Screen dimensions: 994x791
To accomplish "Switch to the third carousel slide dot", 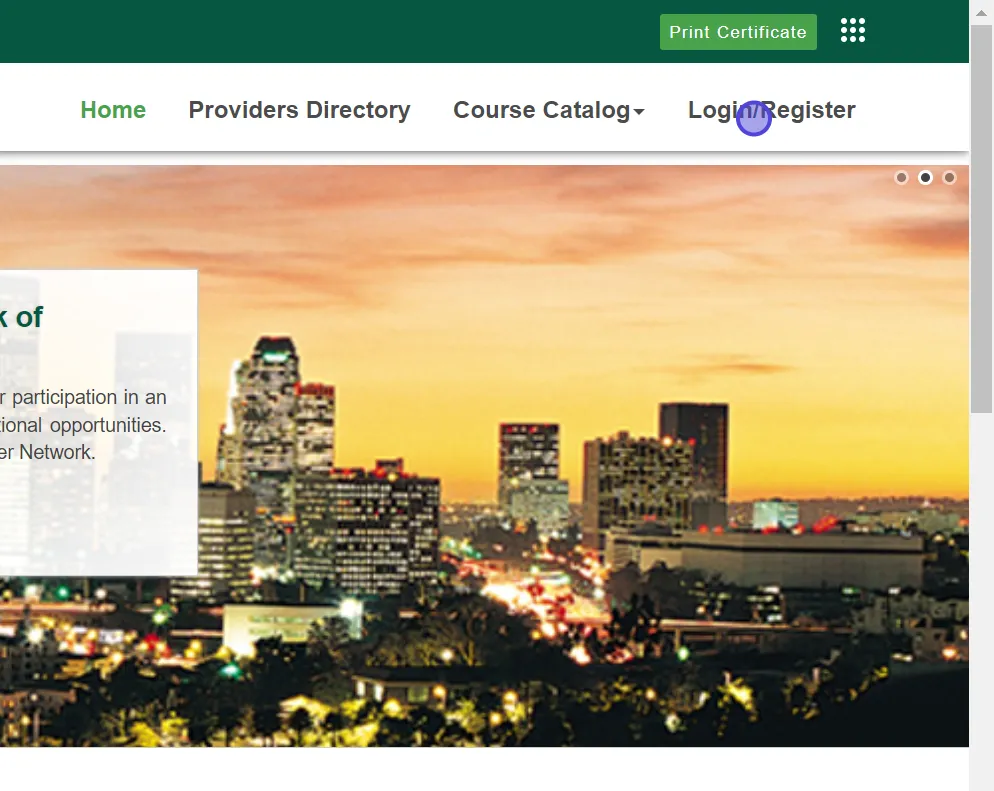I will tap(949, 178).
